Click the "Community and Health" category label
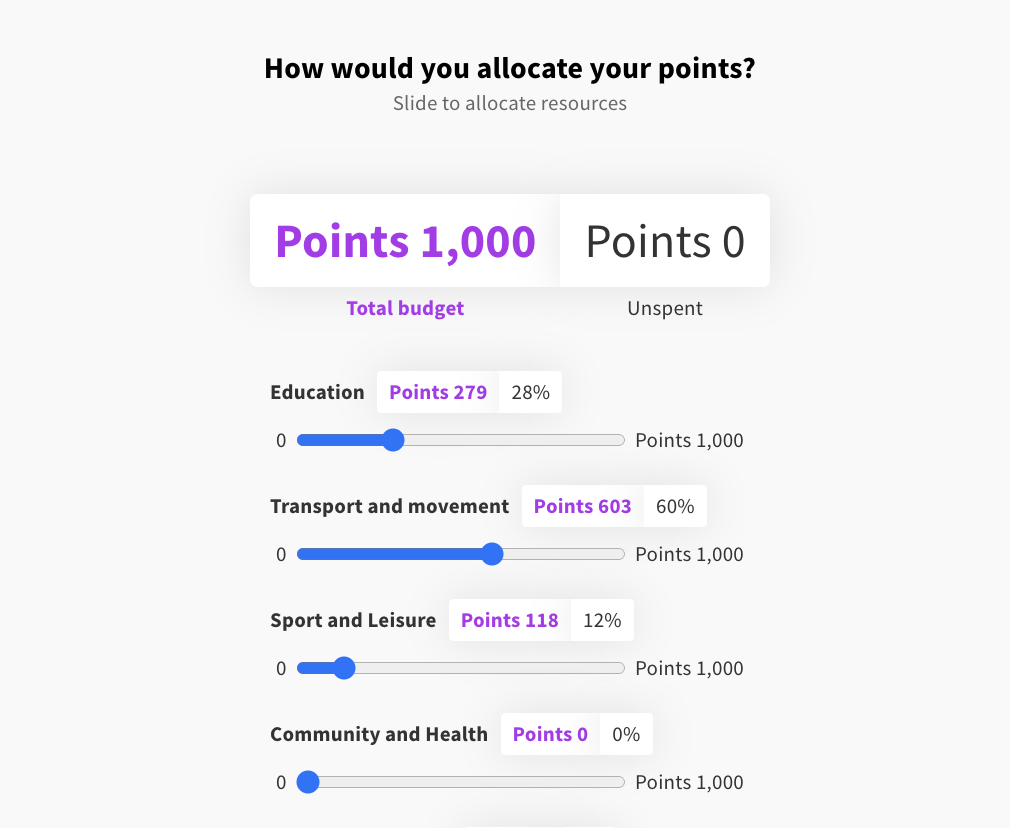The width and height of the screenshot is (1010, 828). pyautogui.click(x=379, y=734)
